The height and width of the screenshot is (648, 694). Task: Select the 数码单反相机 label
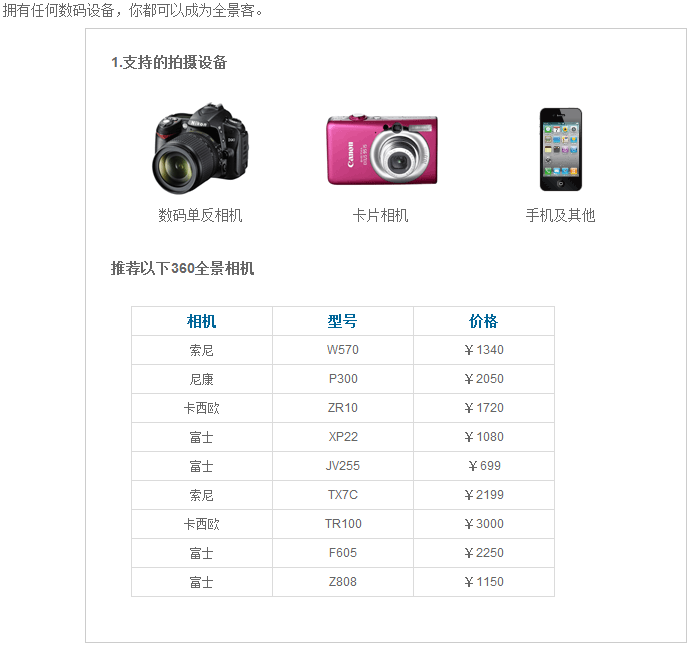pos(200,216)
